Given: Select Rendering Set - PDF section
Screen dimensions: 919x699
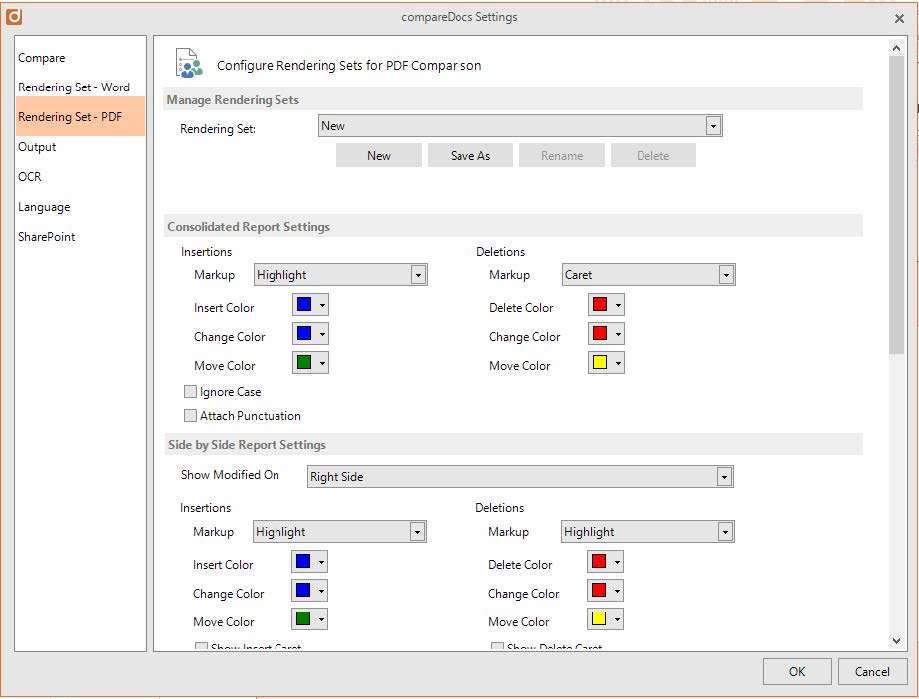Looking at the screenshot, I should [80, 116].
